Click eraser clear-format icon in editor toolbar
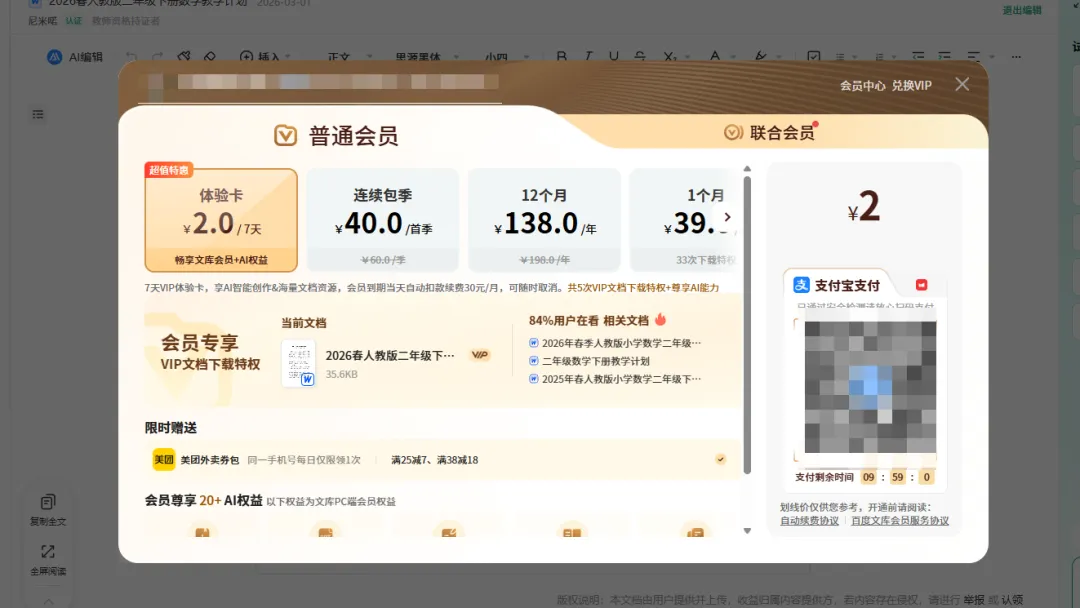The height and width of the screenshot is (608, 1080). pos(209,56)
